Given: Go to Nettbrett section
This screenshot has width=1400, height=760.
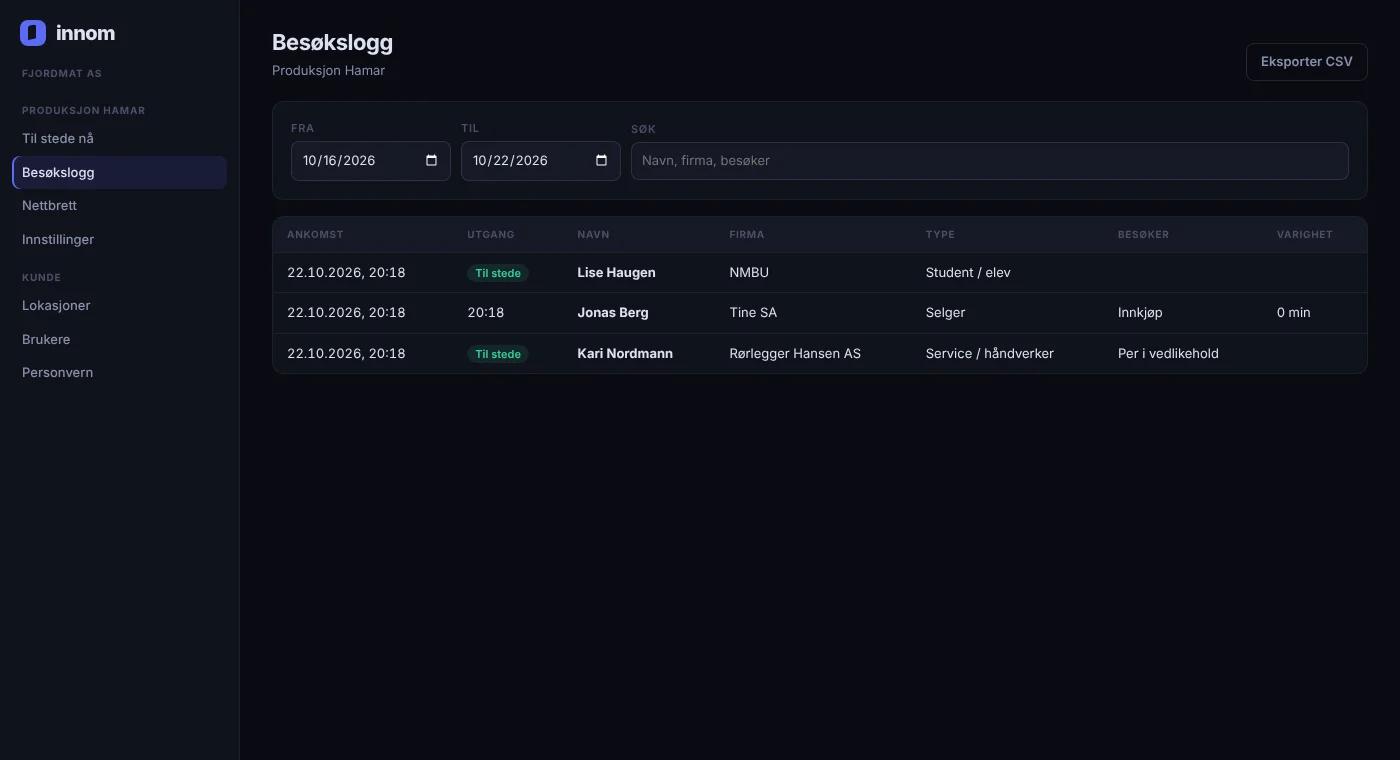Looking at the screenshot, I should point(119,206).
